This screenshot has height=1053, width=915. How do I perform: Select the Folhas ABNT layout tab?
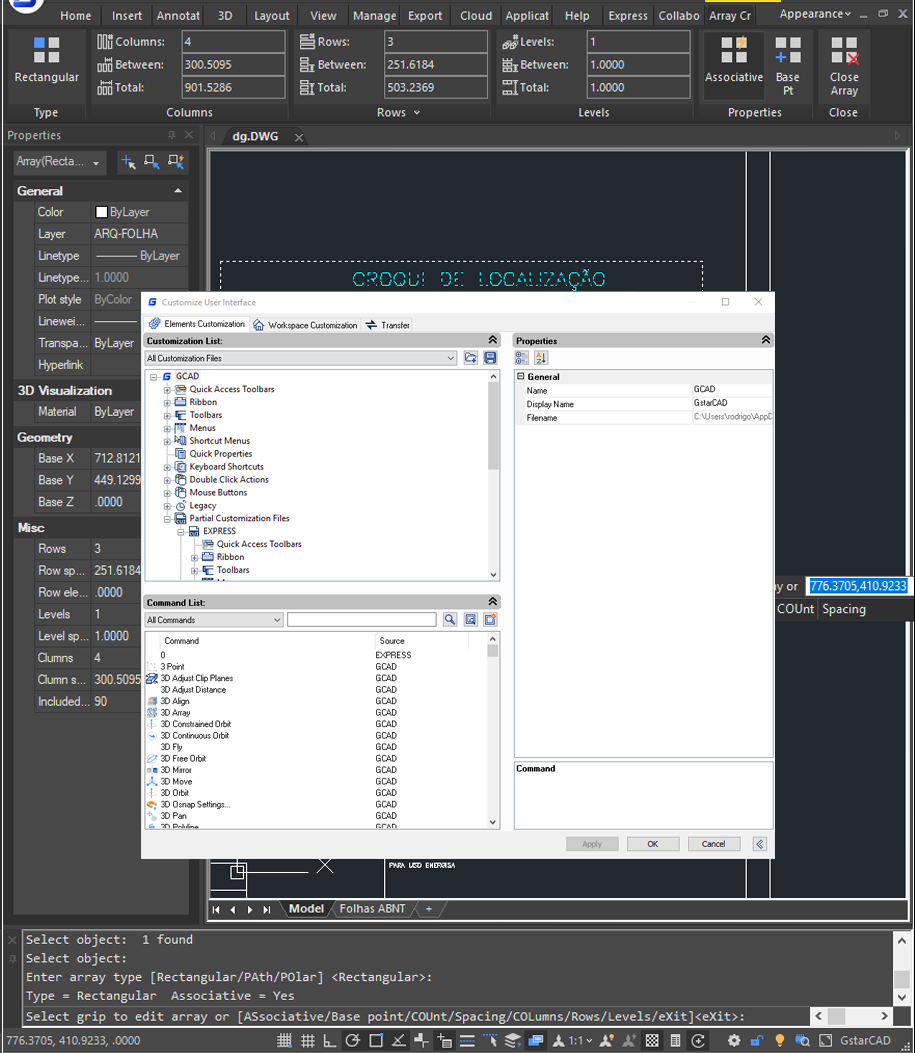click(x=372, y=909)
